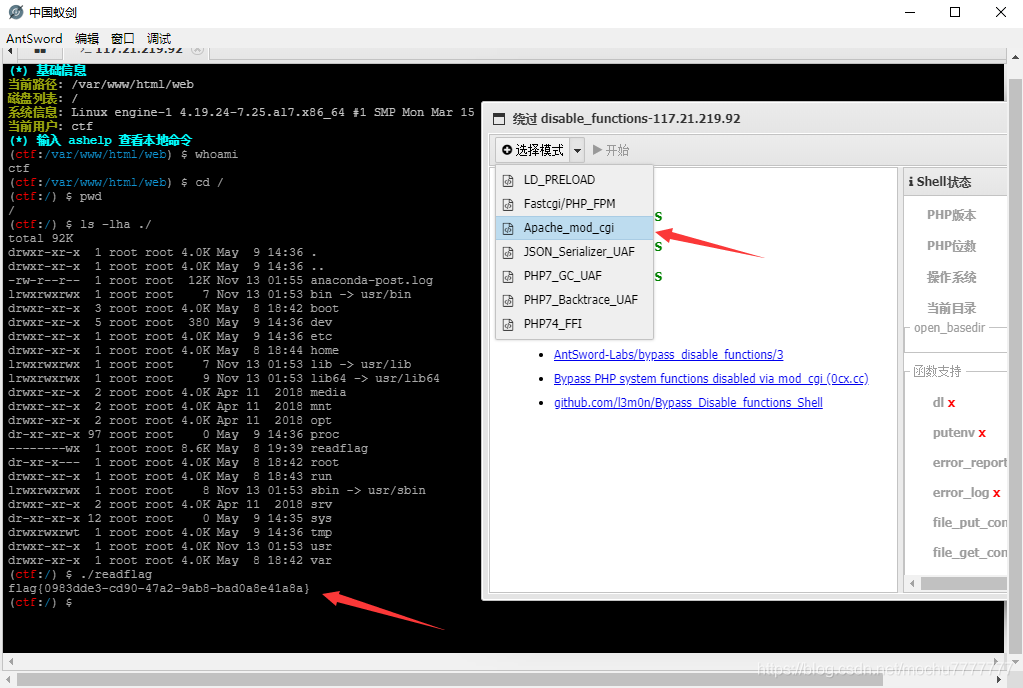This screenshot has height=688, width=1023.
Task: Minimize the 中国蚁剑 window
Action: tap(910, 12)
